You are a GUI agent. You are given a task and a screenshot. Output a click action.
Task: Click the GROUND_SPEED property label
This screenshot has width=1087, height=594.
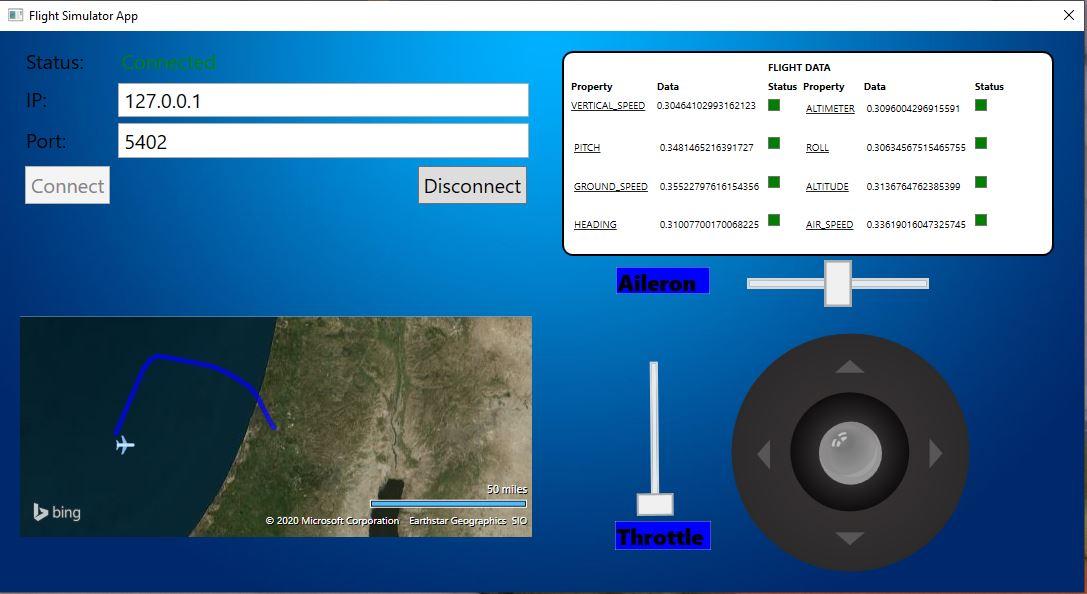[611, 186]
